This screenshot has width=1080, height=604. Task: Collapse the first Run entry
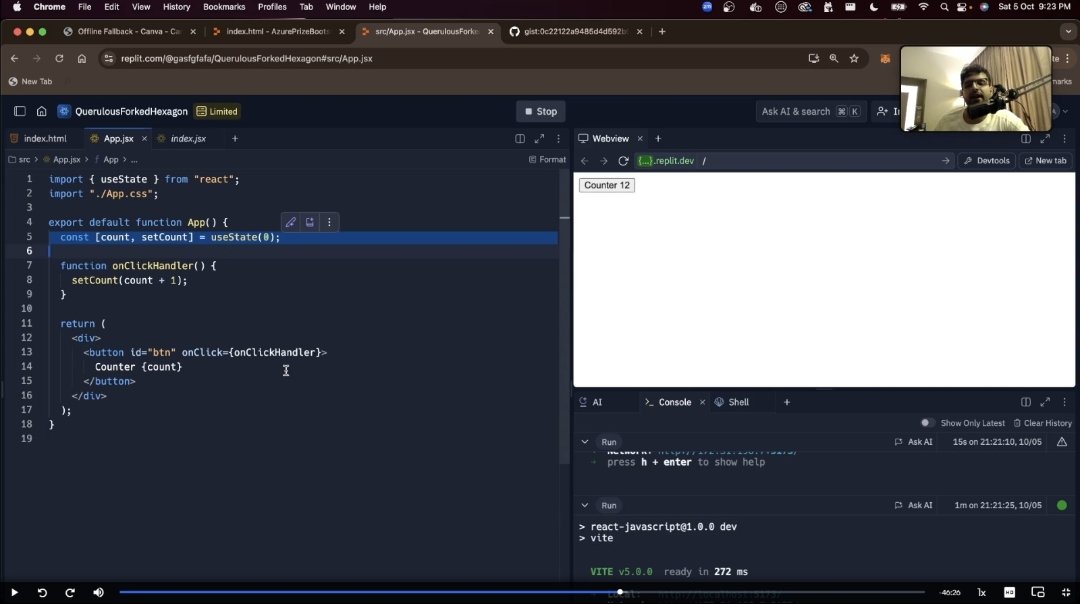[x=585, y=442]
